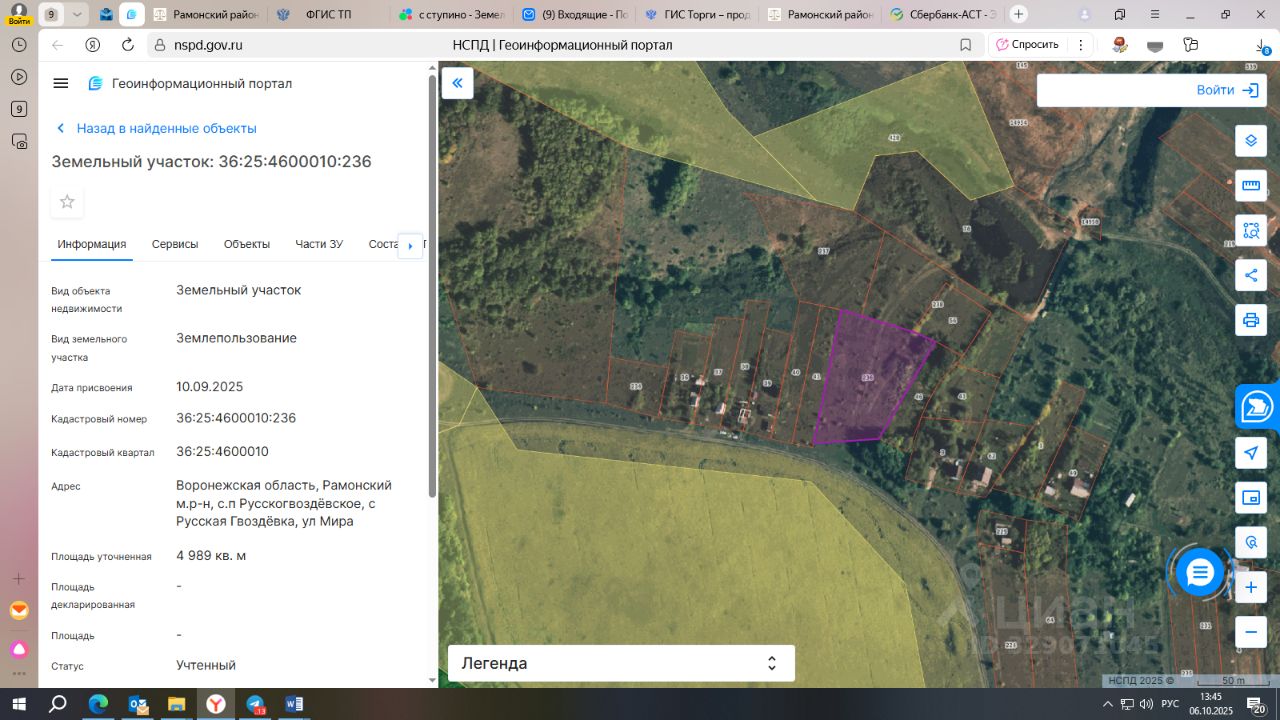Screen dimensions: 1280x720
Task: Go back to found objects list
Action: click(156, 128)
